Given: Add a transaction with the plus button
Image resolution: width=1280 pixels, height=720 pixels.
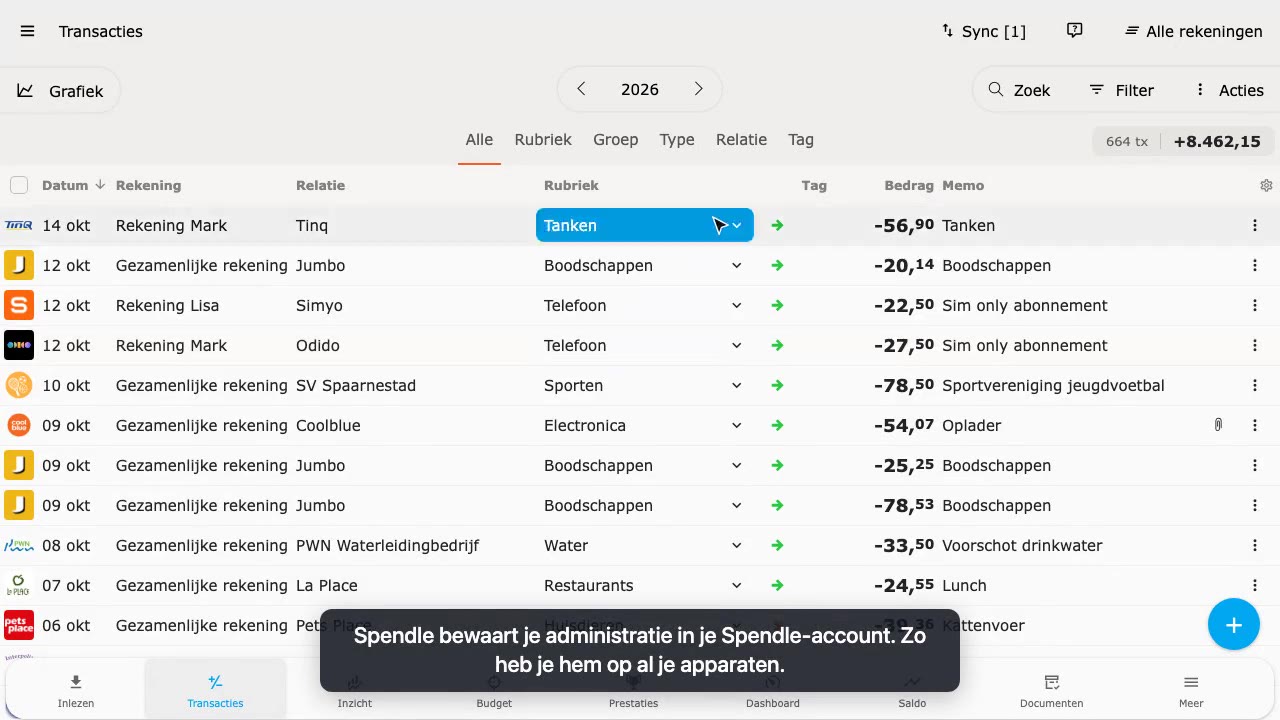Looking at the screenshot, I should (1234, 625).
